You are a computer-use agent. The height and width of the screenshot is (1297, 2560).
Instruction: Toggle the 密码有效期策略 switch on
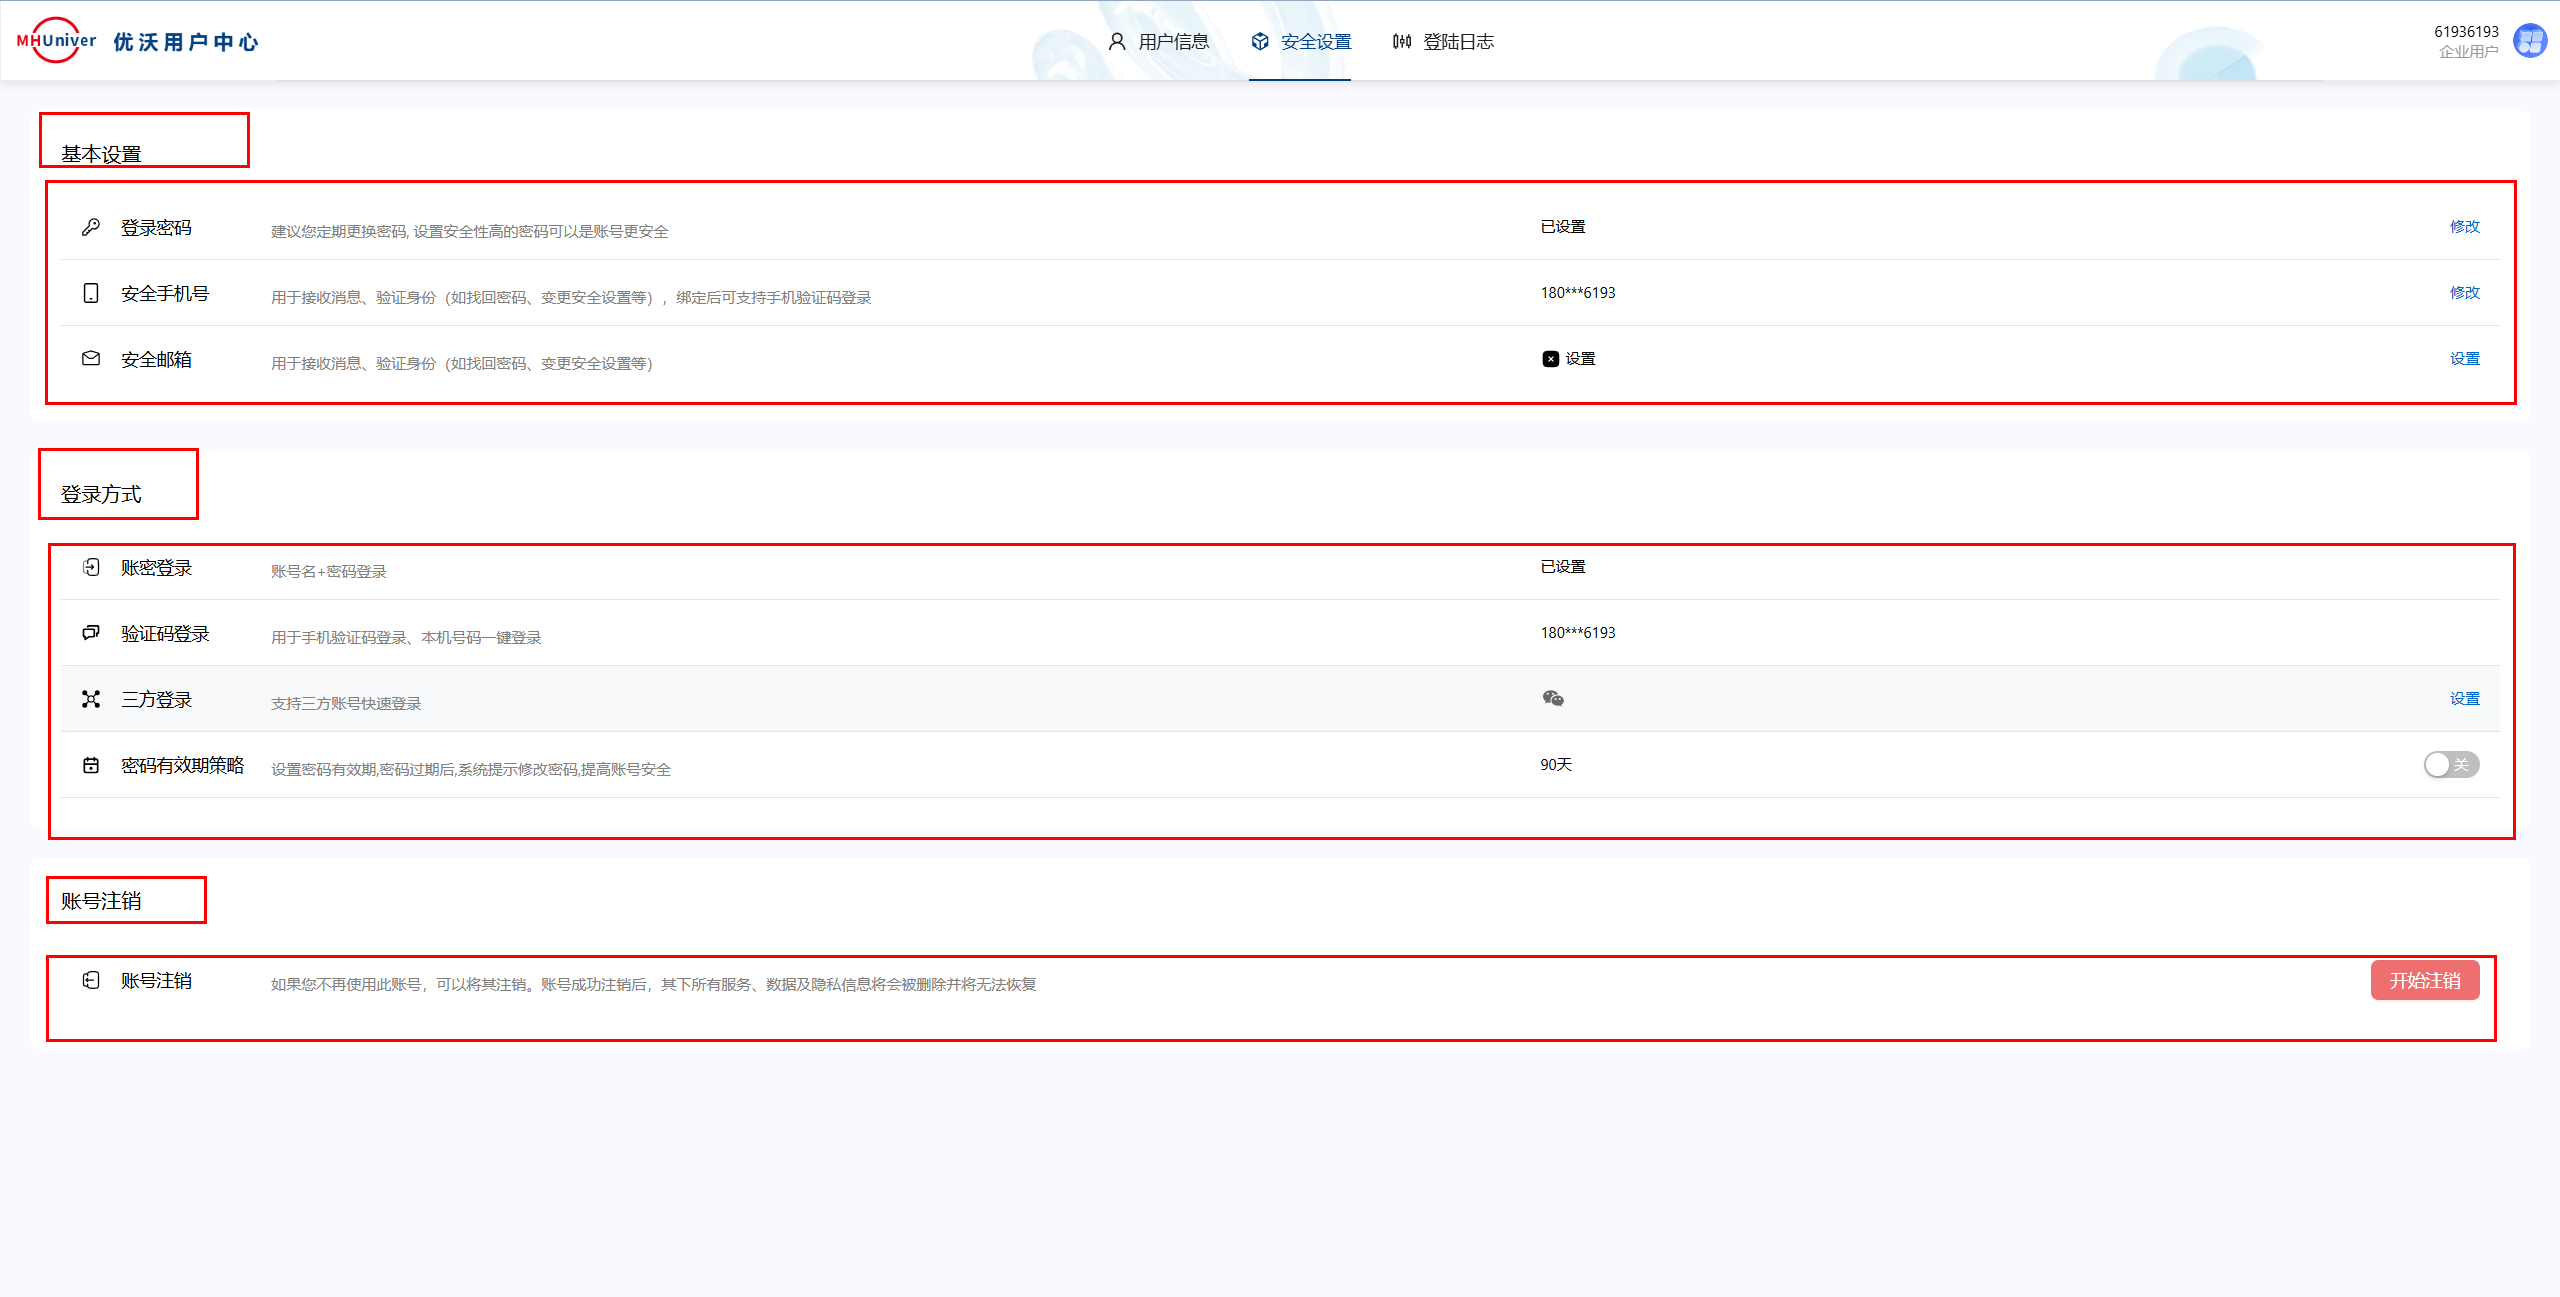pyautogui.click(x=2451, y=765)
